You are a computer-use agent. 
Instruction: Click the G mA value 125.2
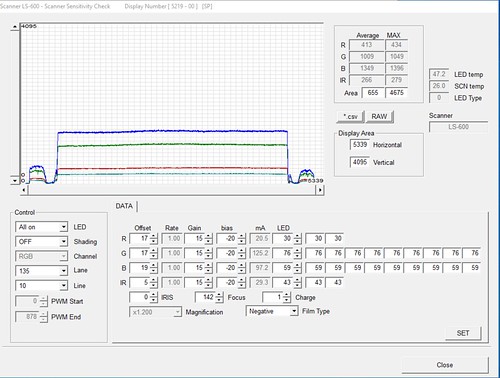tap(260, 253)
